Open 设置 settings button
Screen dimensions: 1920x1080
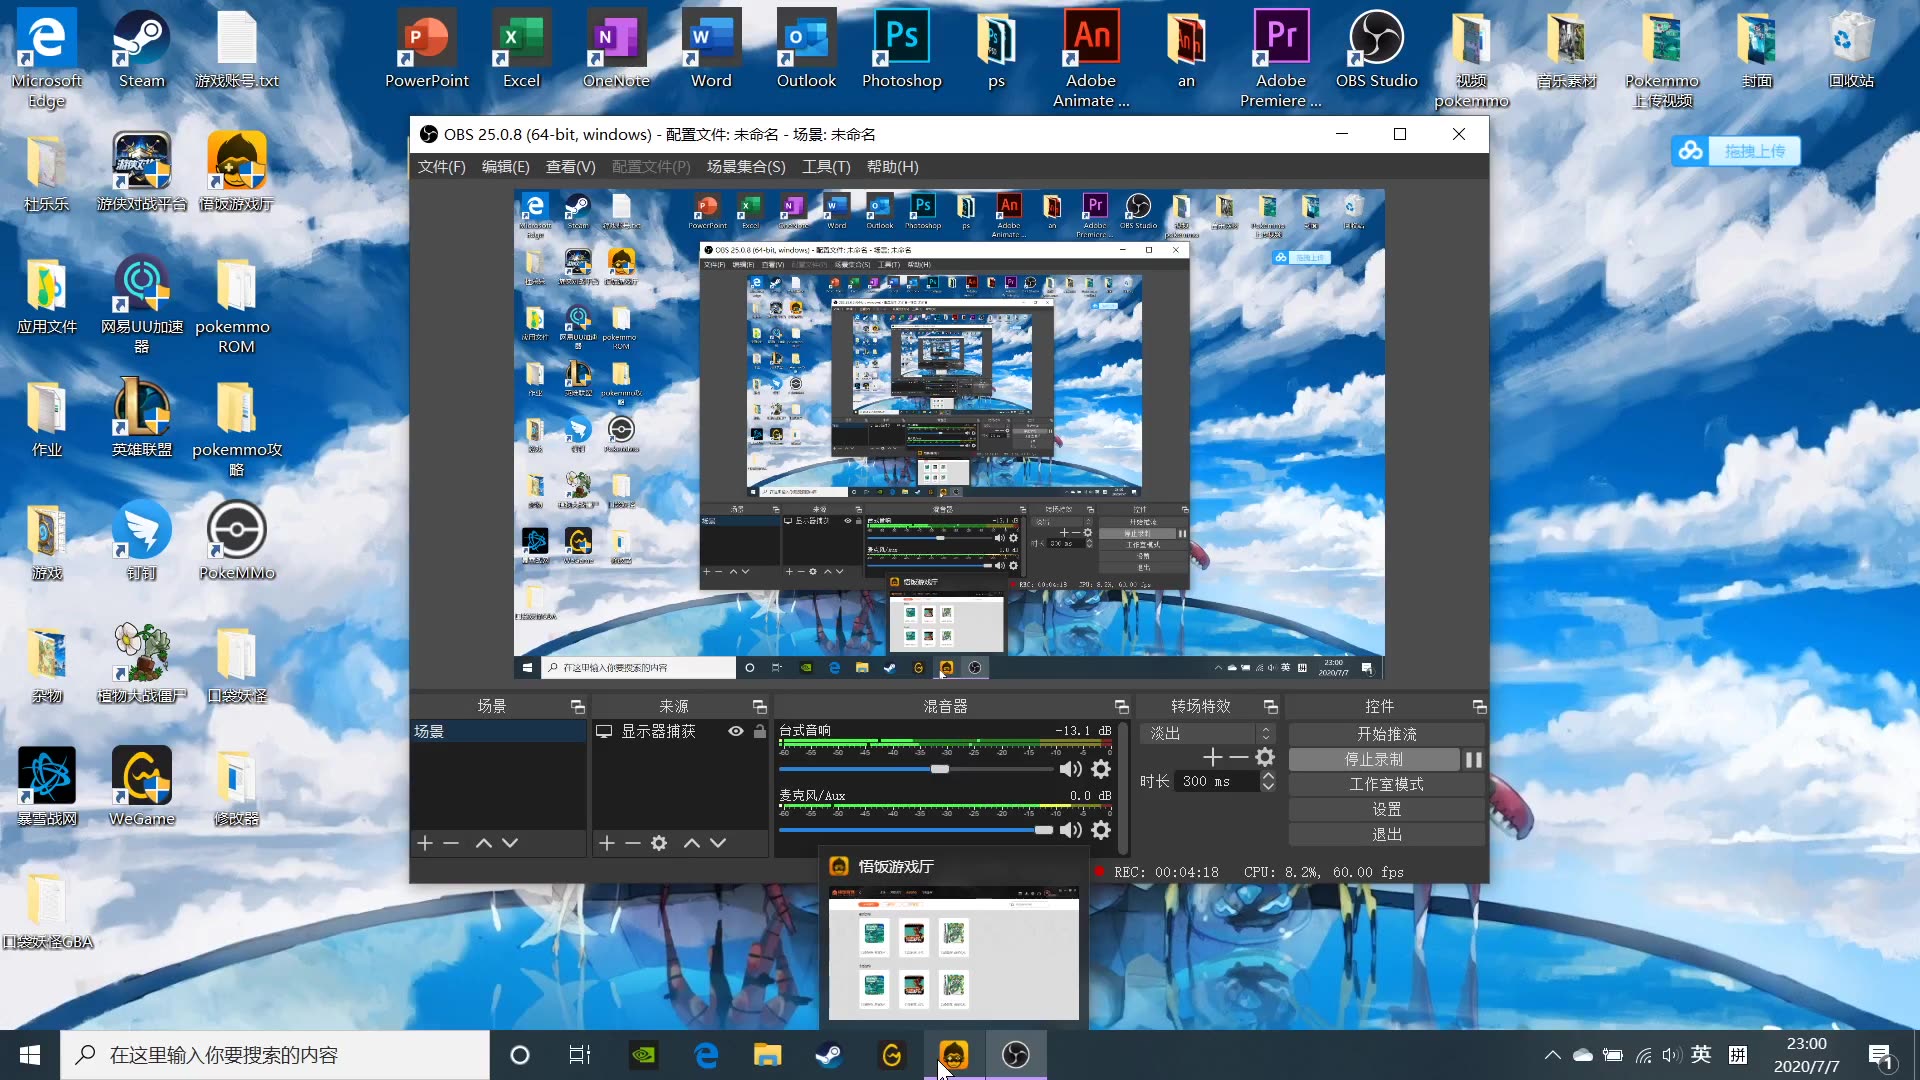pyautogui.click(x=1386, y=809)
